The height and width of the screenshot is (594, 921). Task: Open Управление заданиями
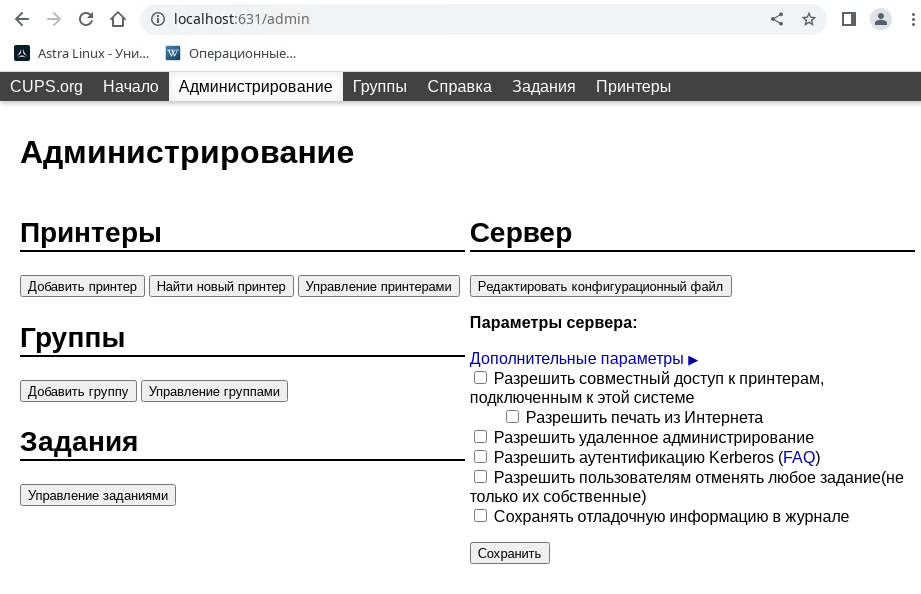click(x=98, y=495)
